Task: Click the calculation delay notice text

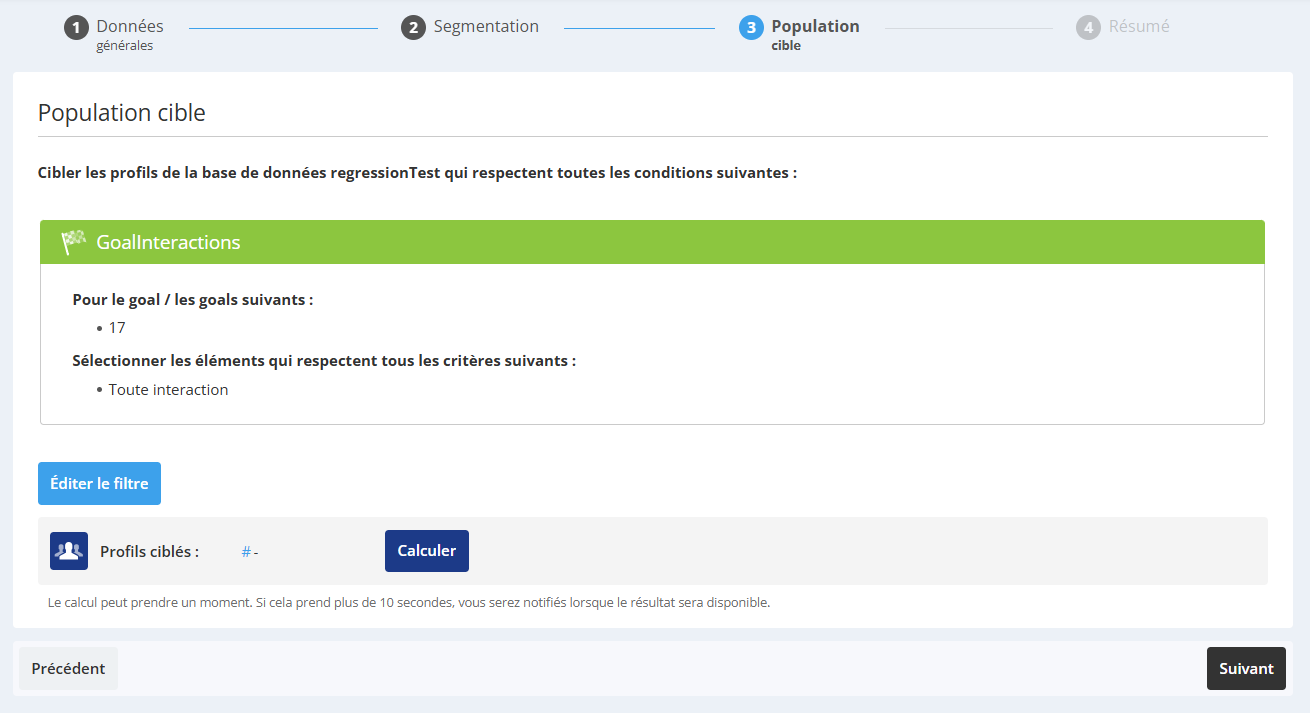Action: (409, 603)
